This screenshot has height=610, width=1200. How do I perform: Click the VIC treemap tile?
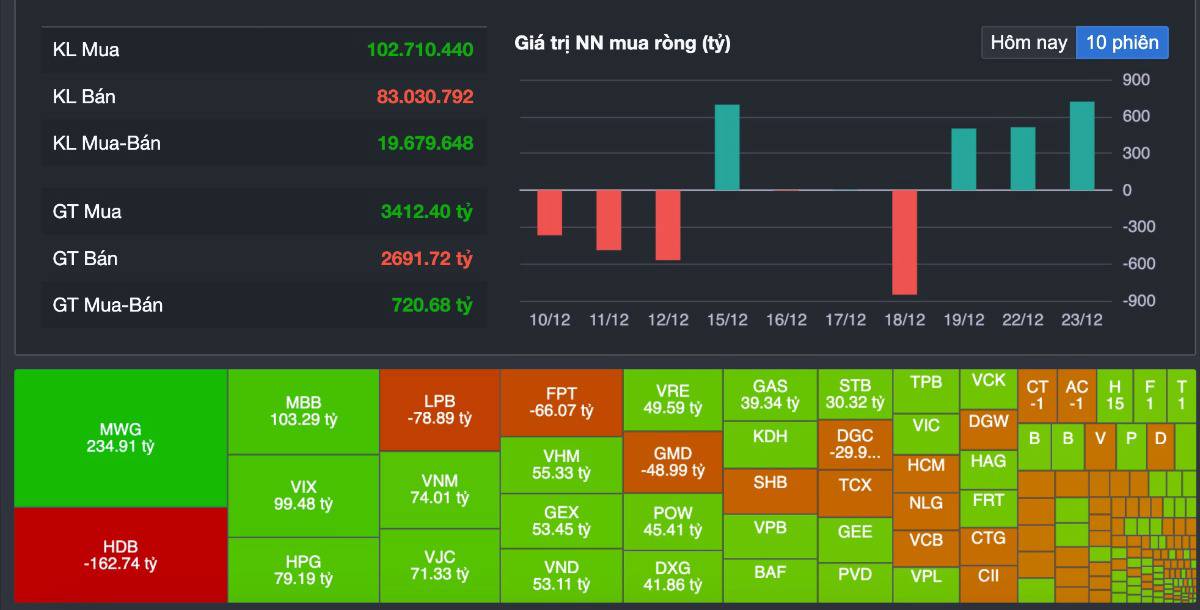coord(926,432)
